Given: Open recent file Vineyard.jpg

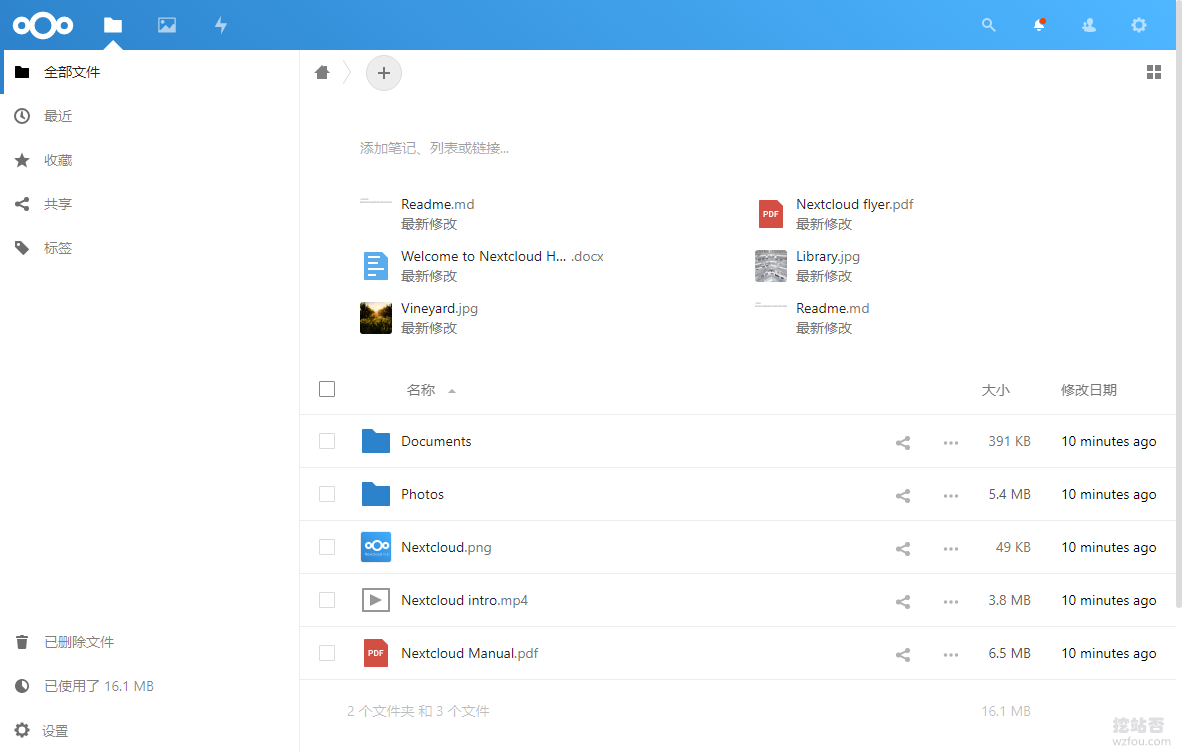Looking at the screenshot, I should tap(439, 308).
